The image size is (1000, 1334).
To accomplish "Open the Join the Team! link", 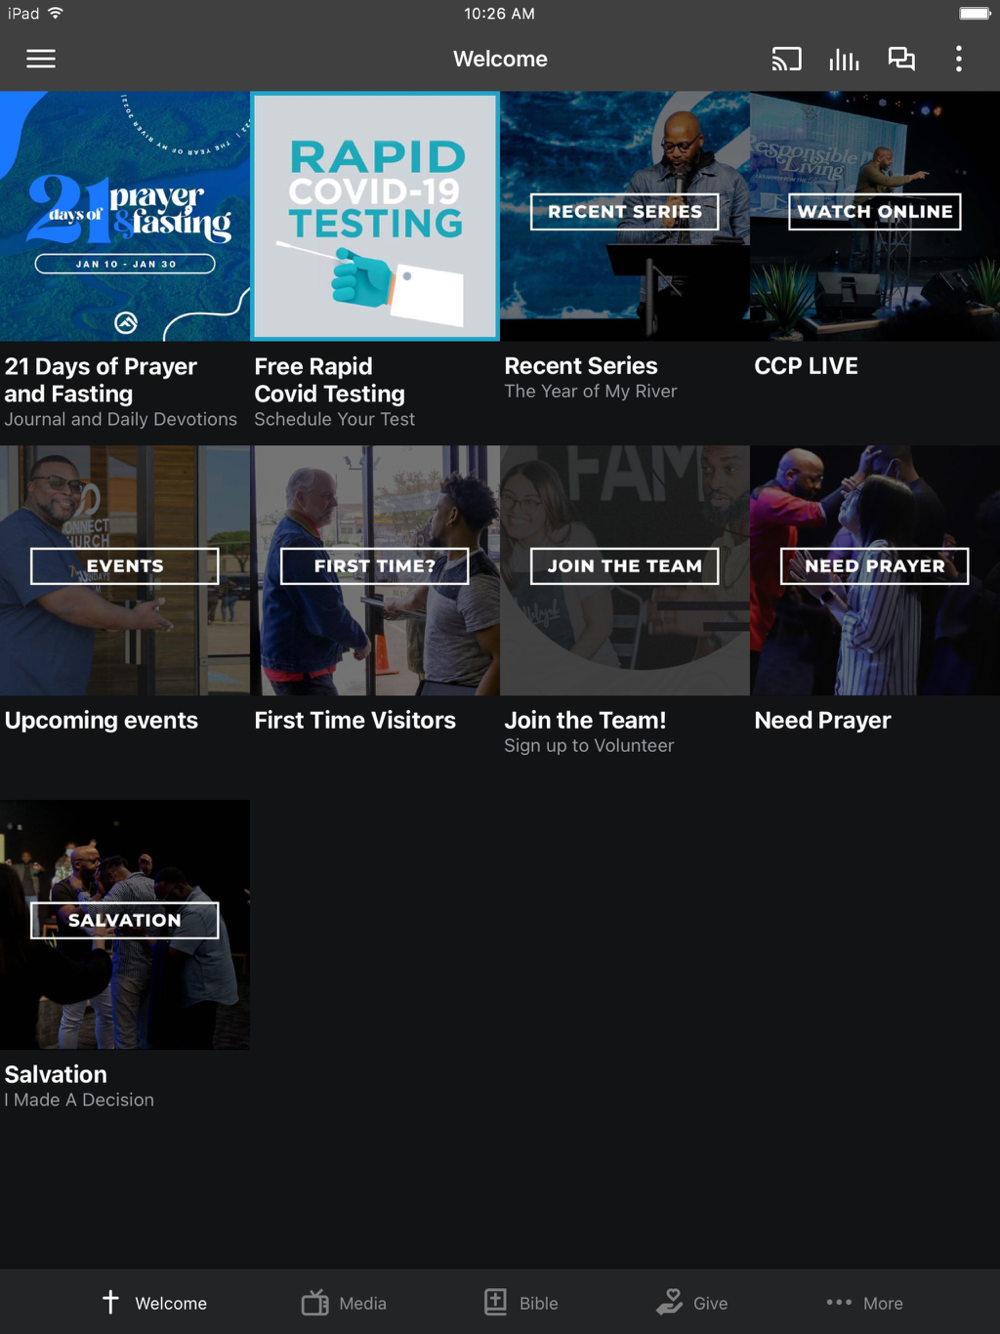I will 585,720.
